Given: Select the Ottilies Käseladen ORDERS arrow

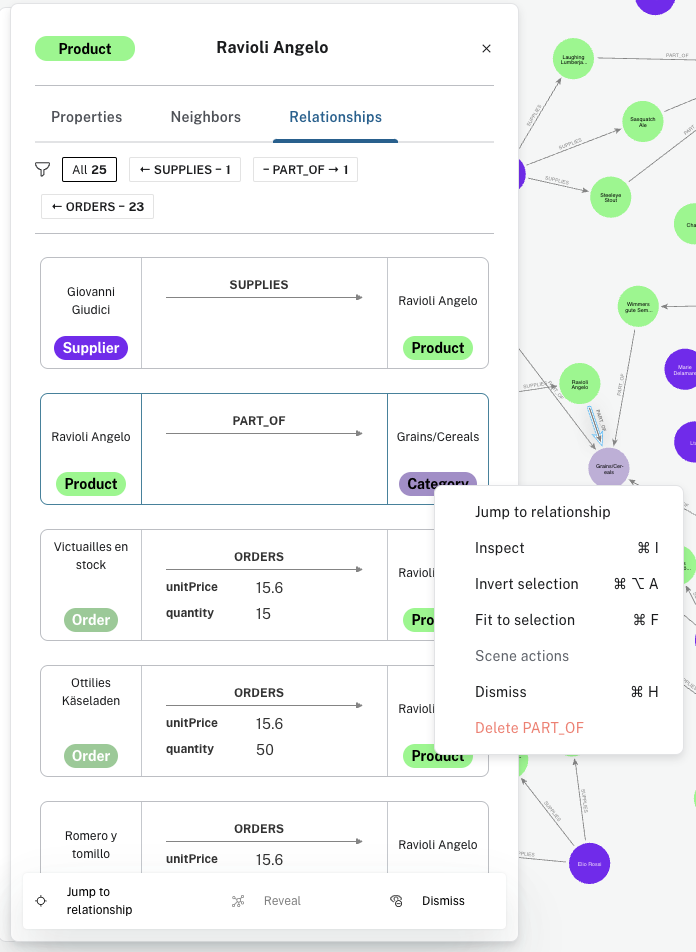Looking at the screenshot, I should pyautogui.click(x=264, y=706).
